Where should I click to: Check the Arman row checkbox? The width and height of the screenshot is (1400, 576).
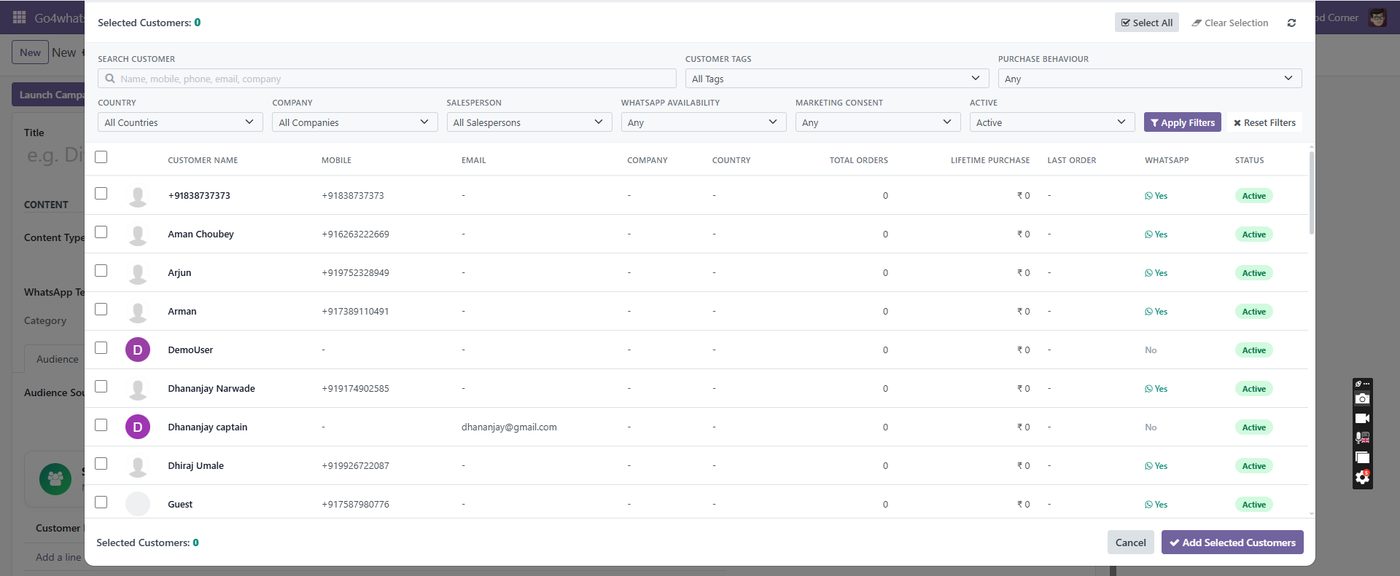pos(101,309)
